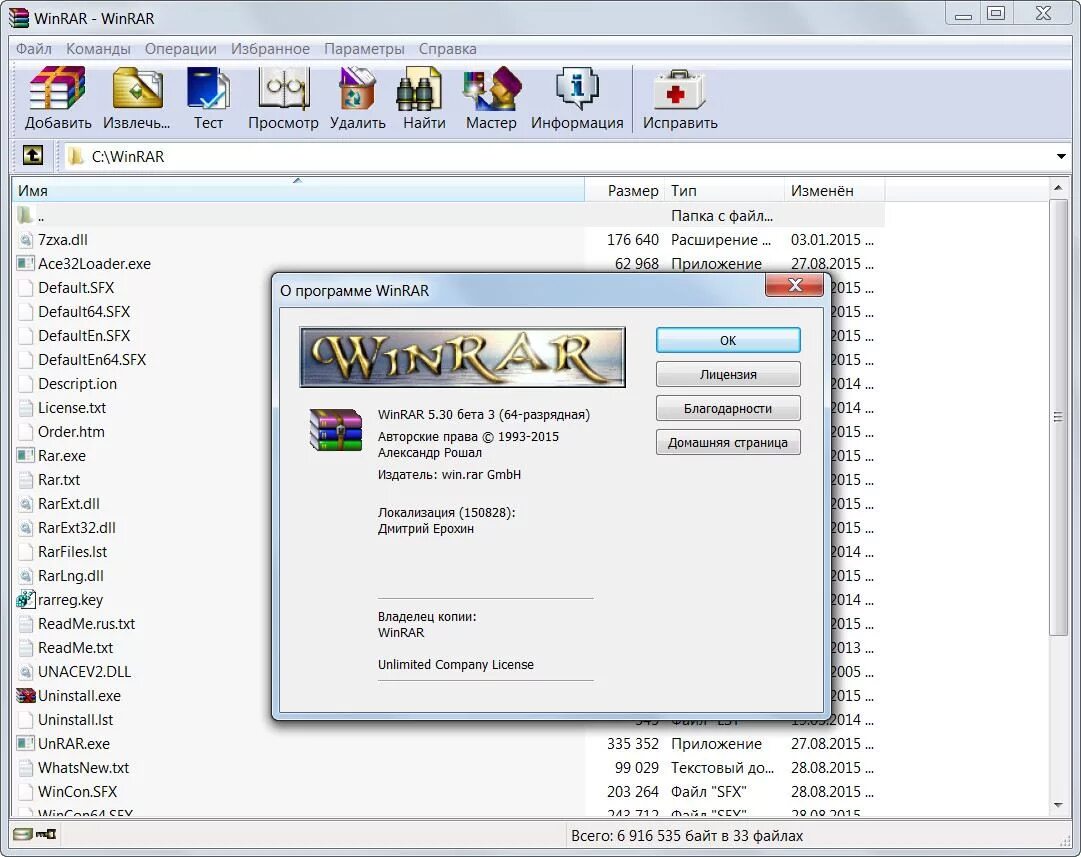1081x857 pixels.
Task: Select the Descript.ion file
Action: point(77,383)
